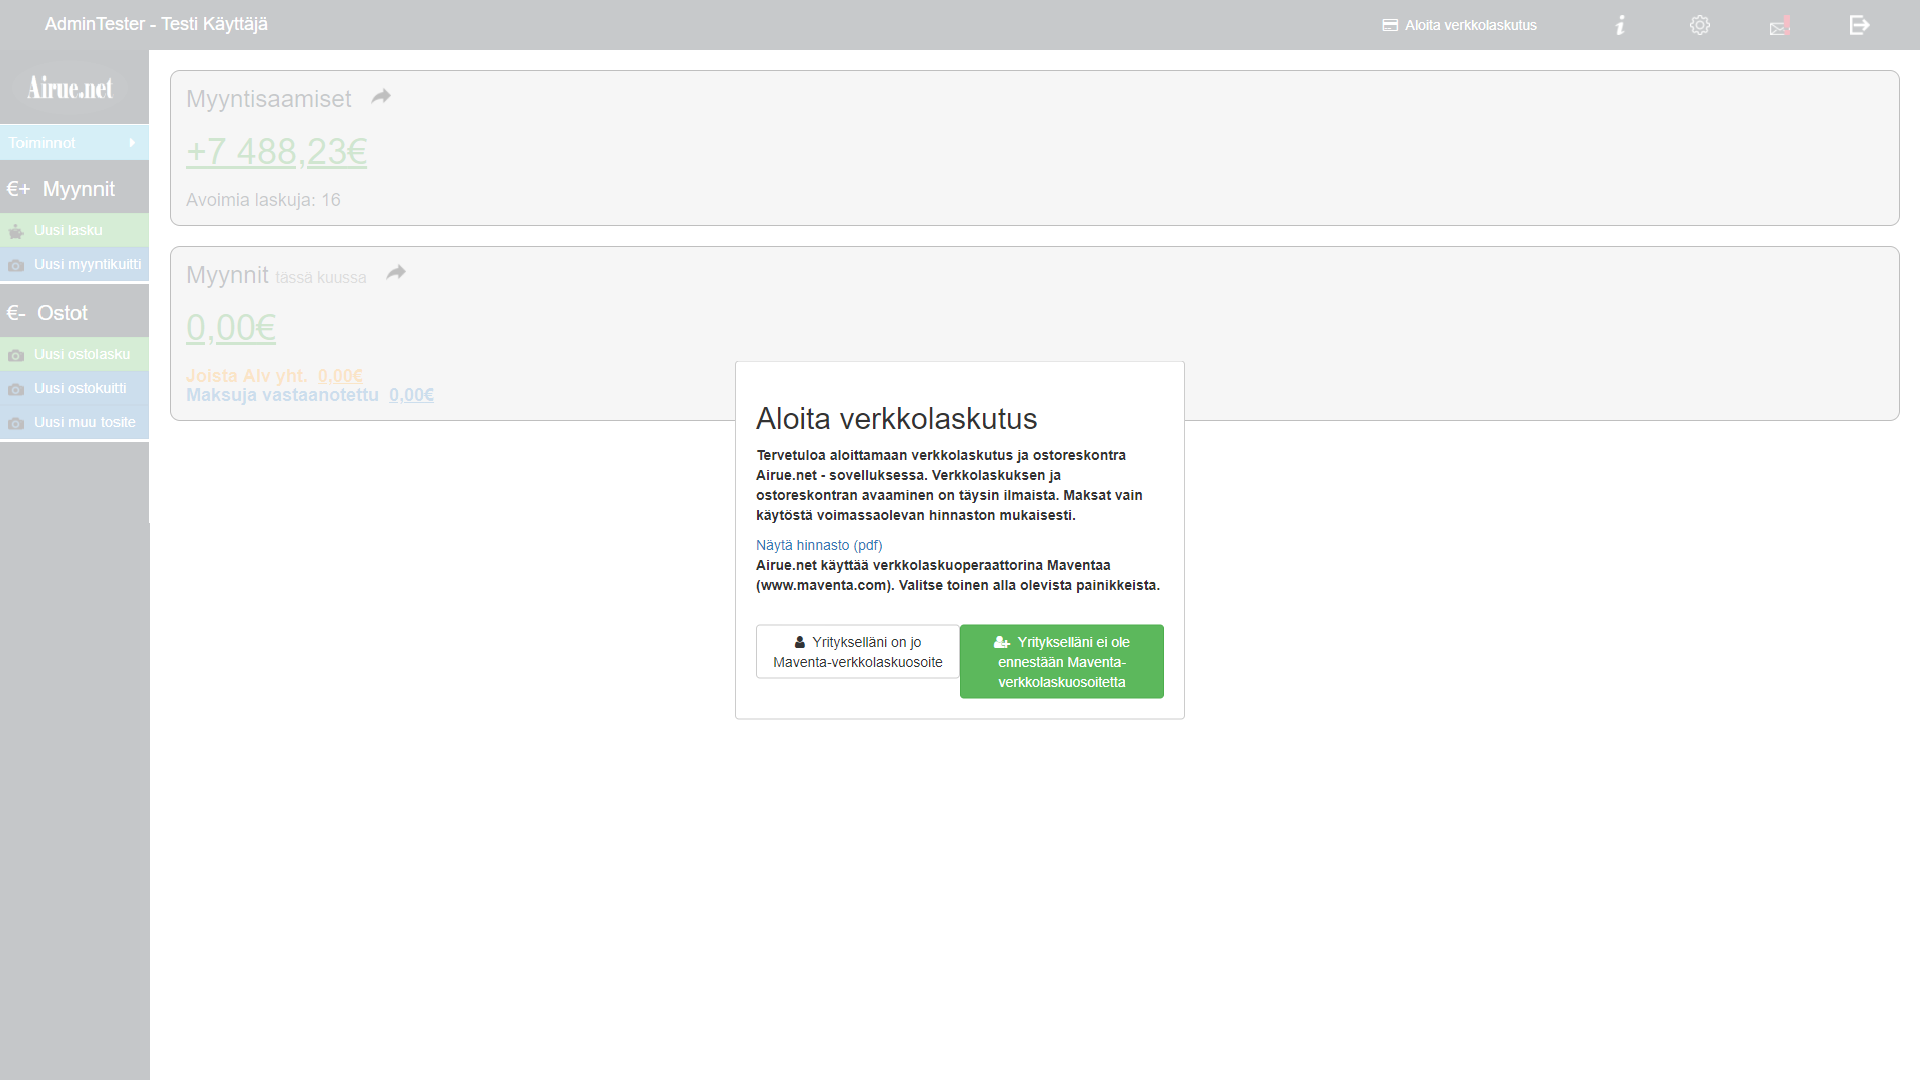This screenshot has width=1920, height=1080.
Task: Click the Aloita verkkolaskutus dialog heading
Action: click(897, 418)
